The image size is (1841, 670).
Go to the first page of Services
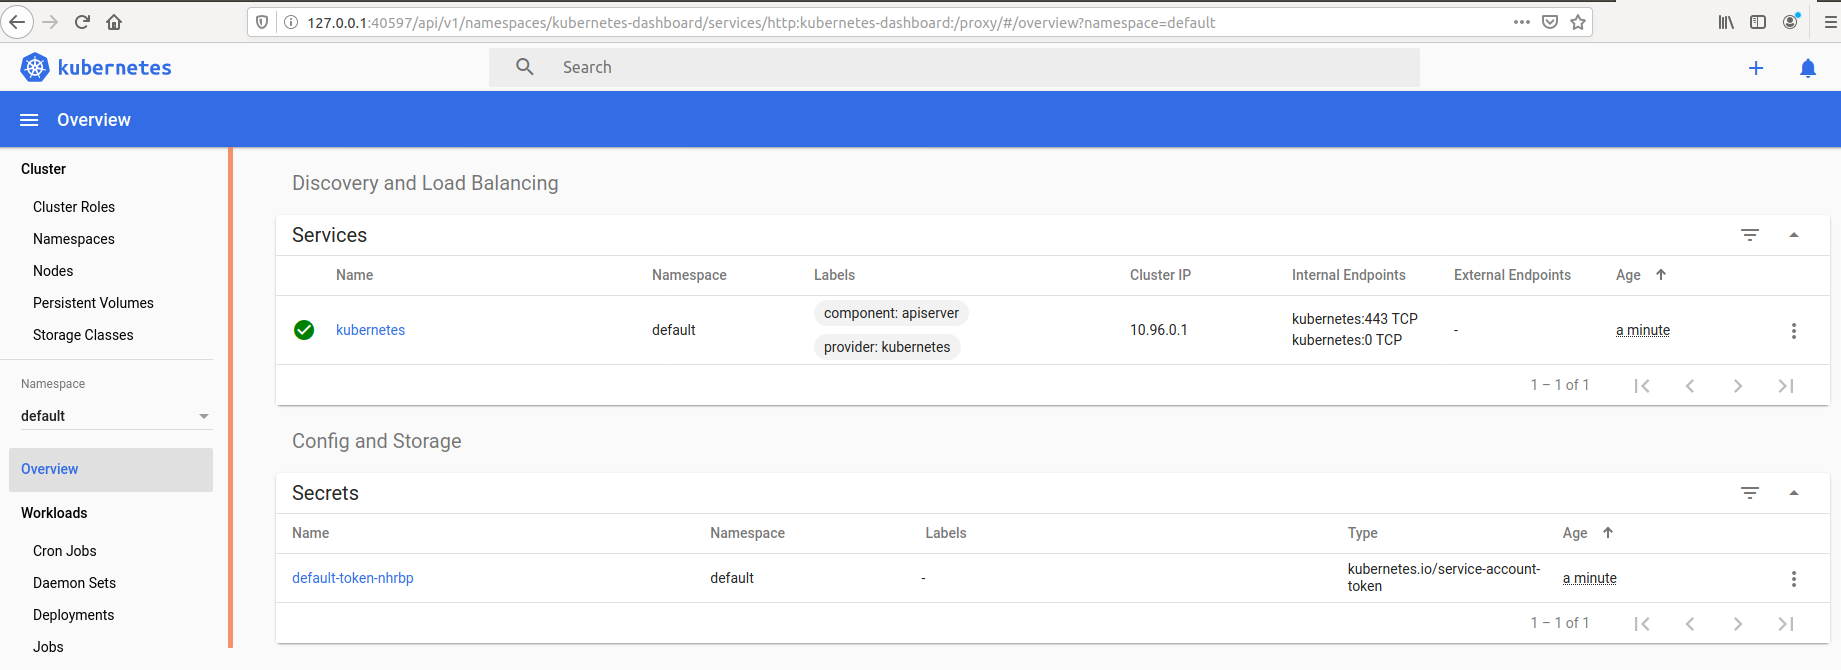point(1642,386)
